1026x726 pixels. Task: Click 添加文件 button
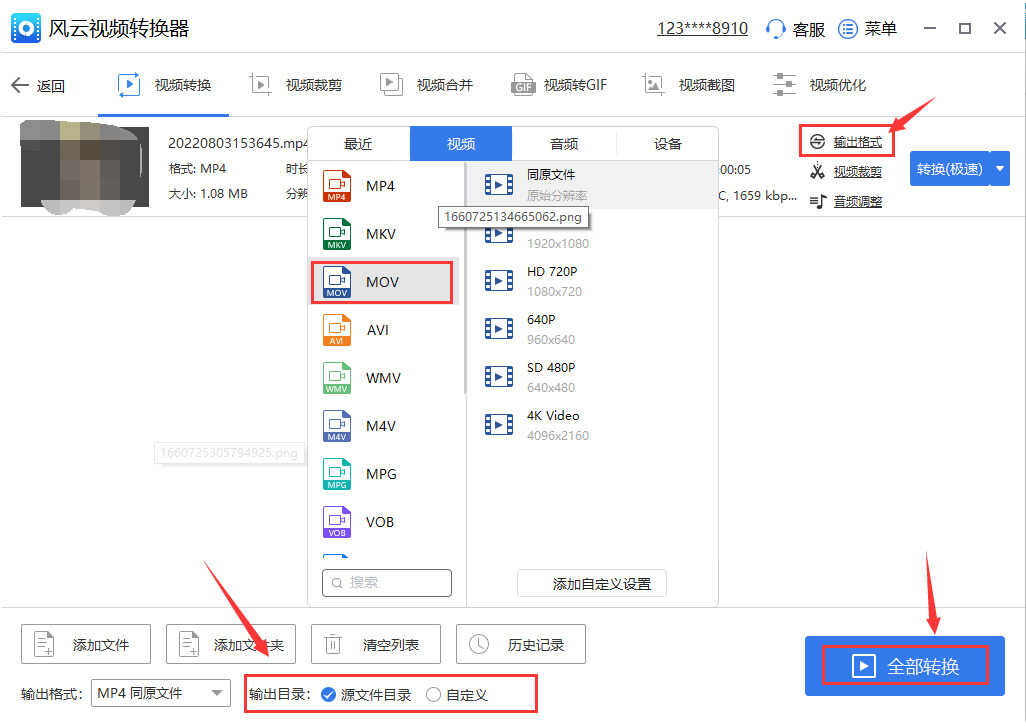(86, 644)
